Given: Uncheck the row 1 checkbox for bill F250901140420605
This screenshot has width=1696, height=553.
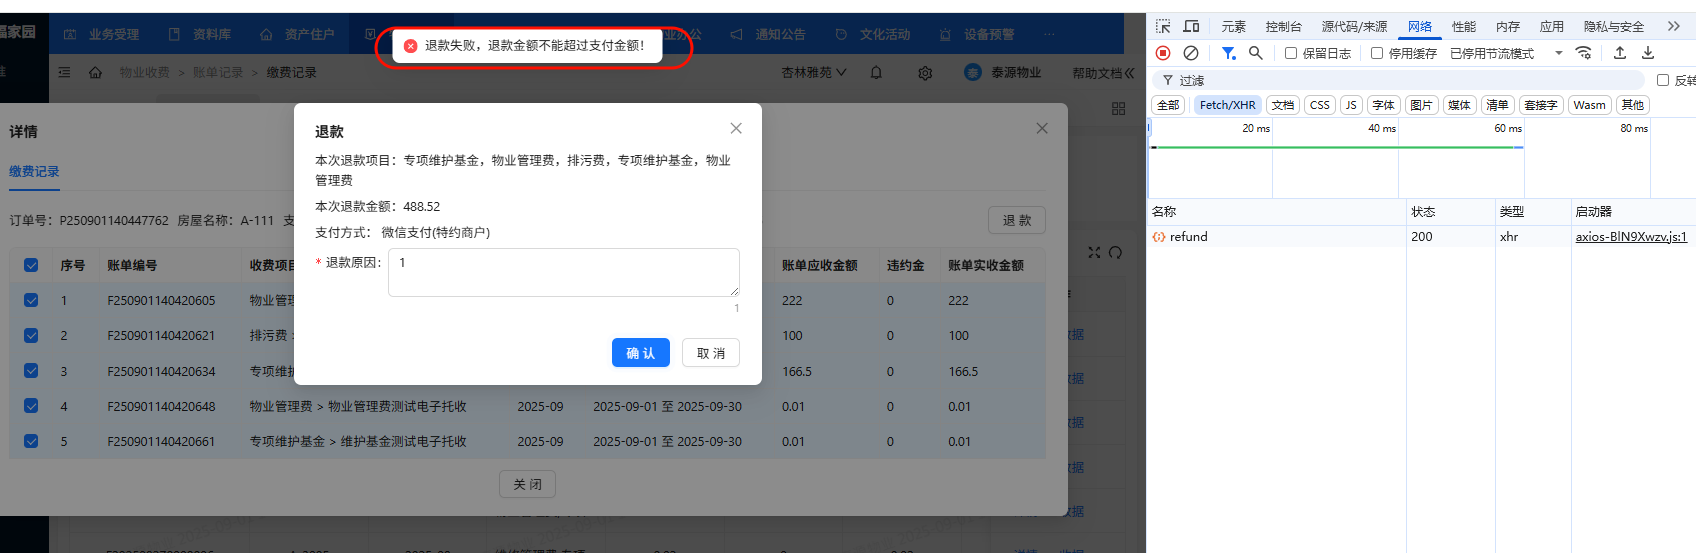Looking at the screenshot, I should (x=31, y=300).
